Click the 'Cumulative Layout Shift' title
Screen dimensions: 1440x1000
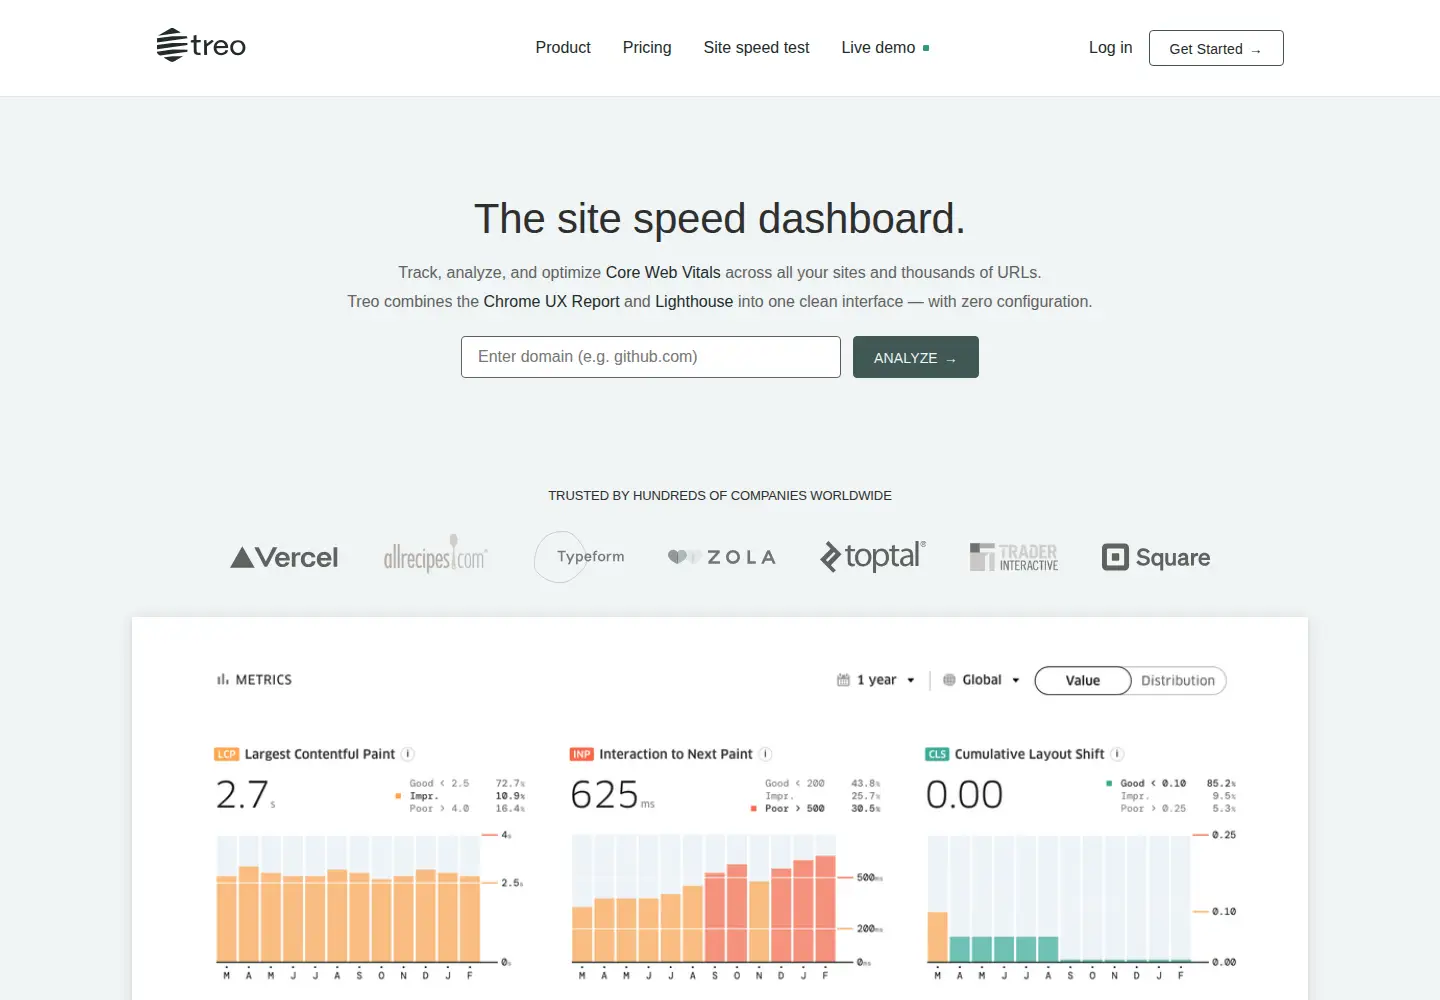point(1030,754)
